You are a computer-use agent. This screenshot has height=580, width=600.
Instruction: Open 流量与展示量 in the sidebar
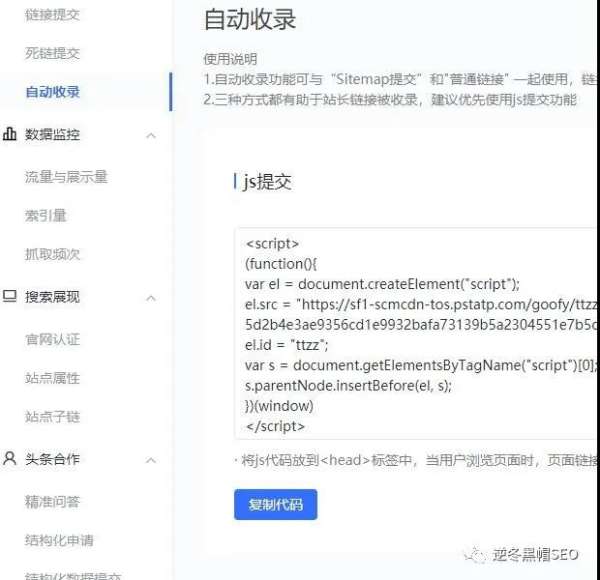tap(66, 177)
